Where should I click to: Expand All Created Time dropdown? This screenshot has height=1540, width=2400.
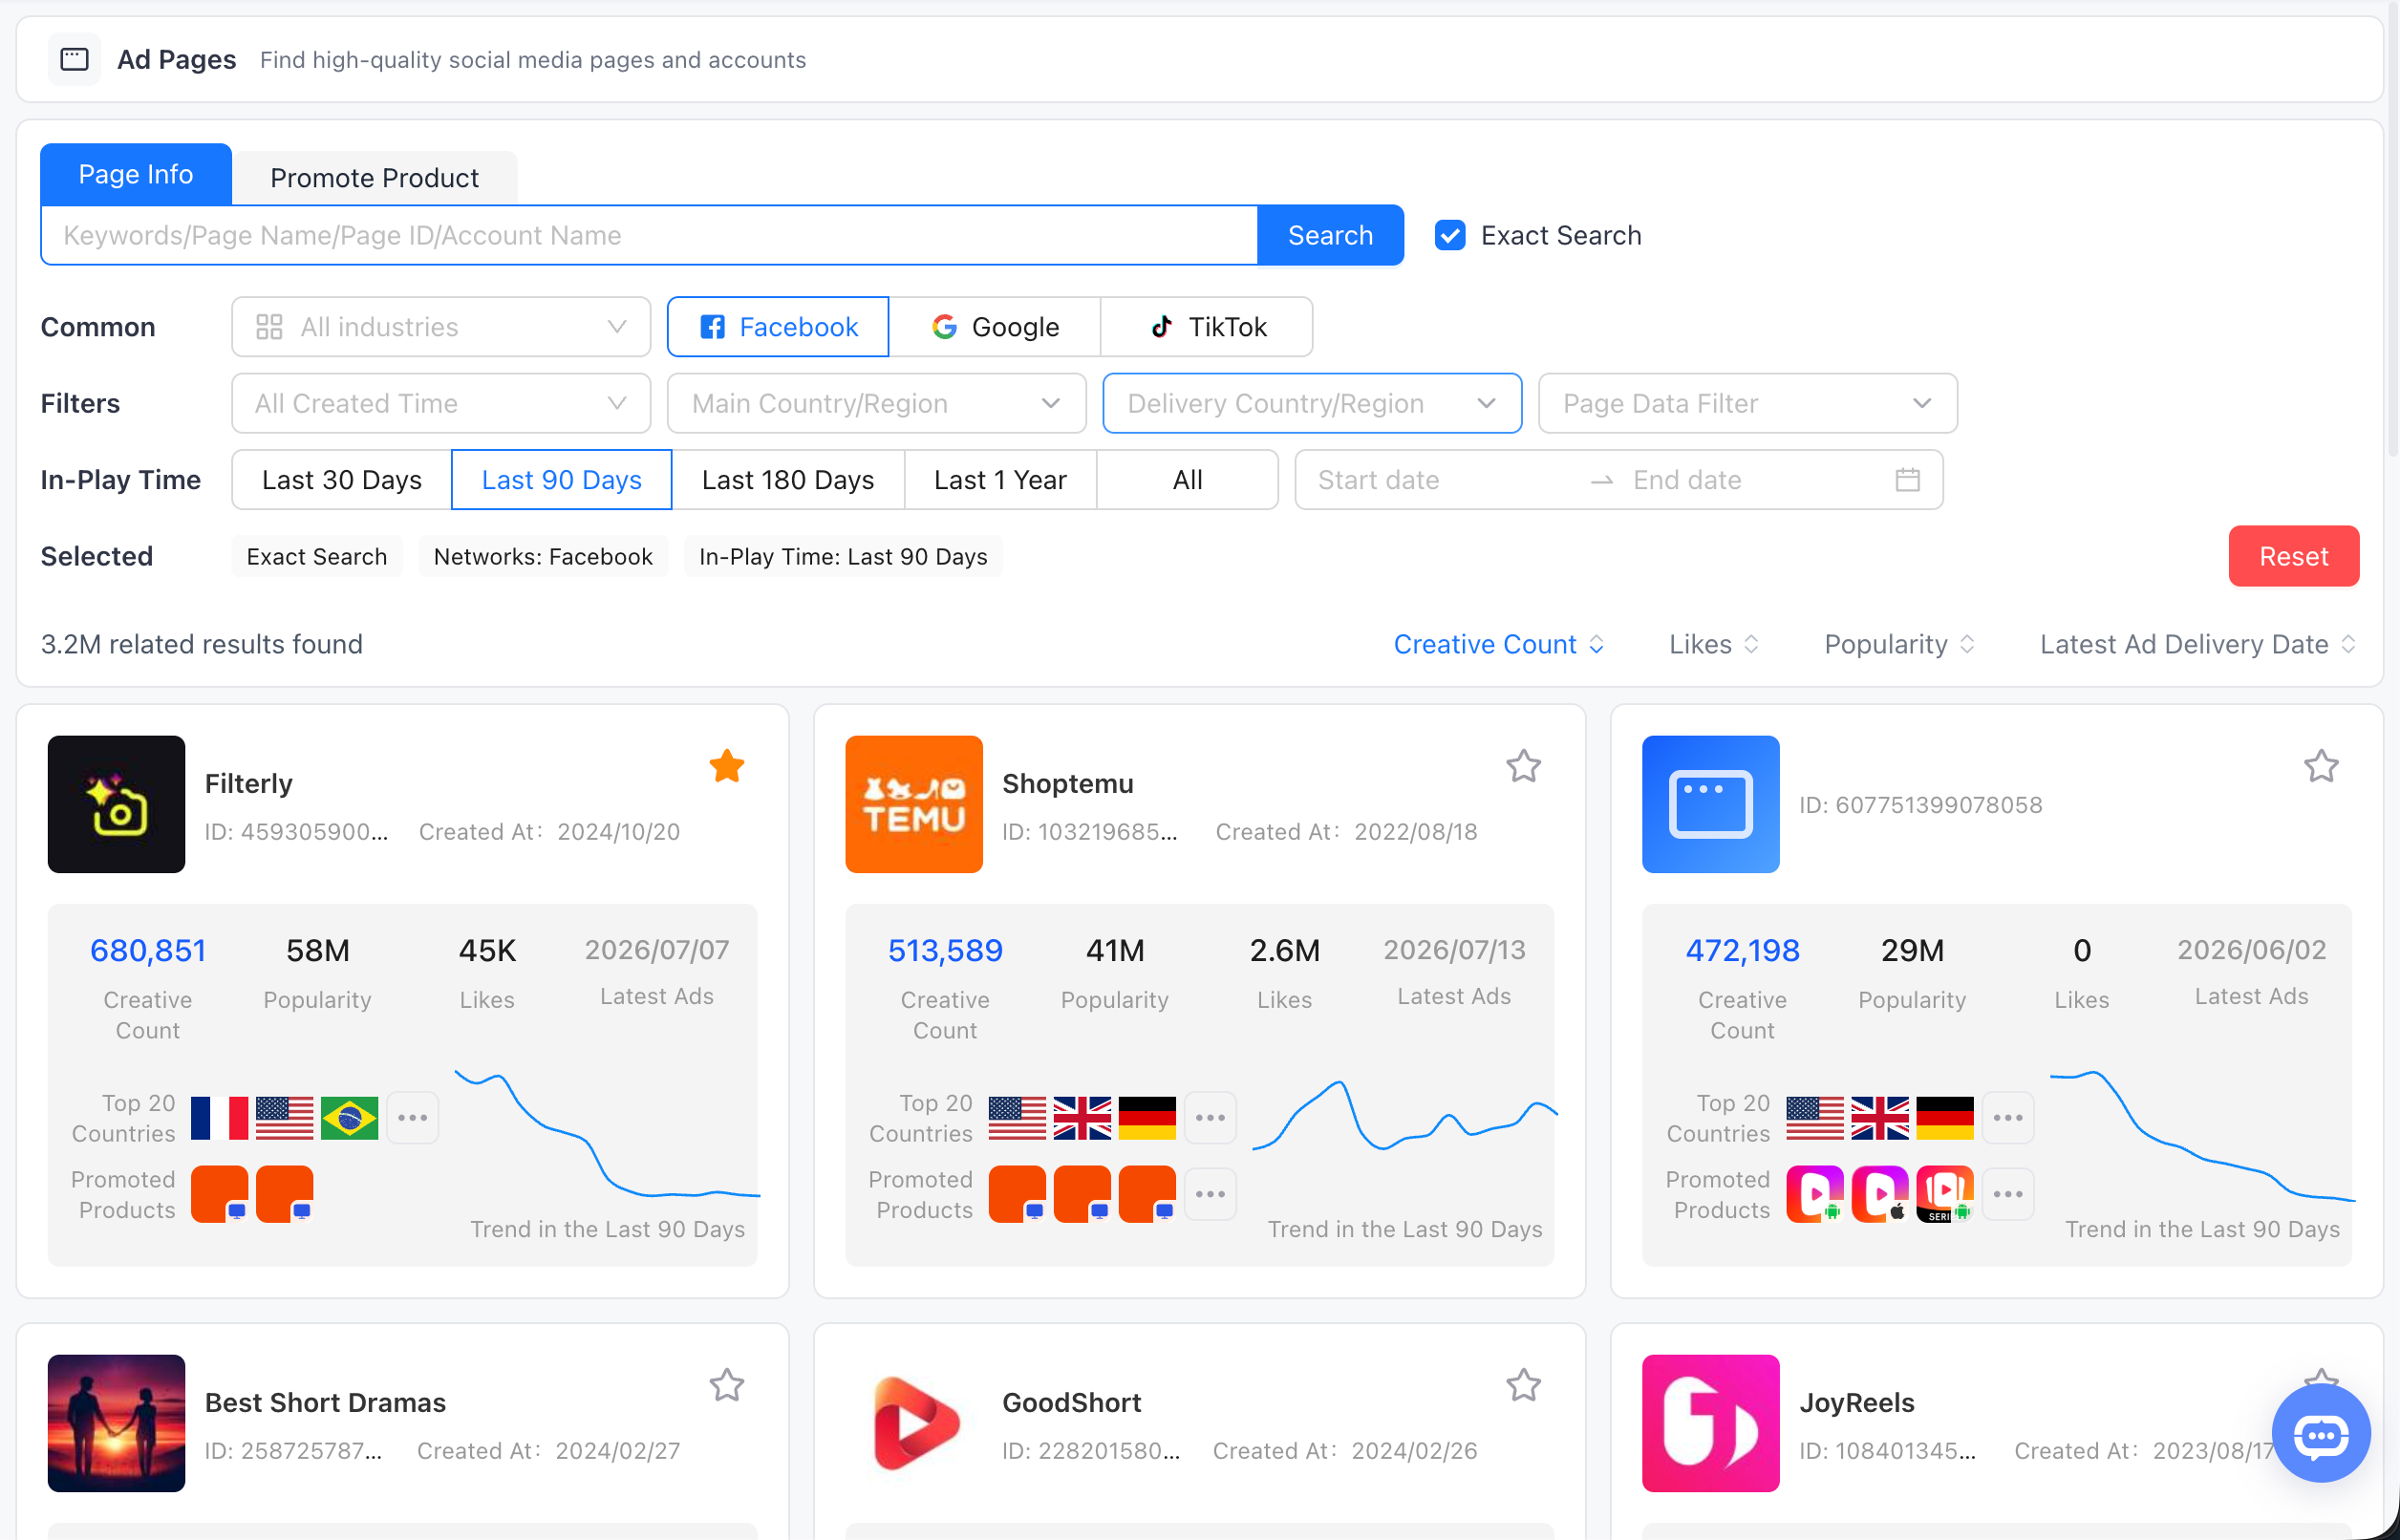(441, 403)
